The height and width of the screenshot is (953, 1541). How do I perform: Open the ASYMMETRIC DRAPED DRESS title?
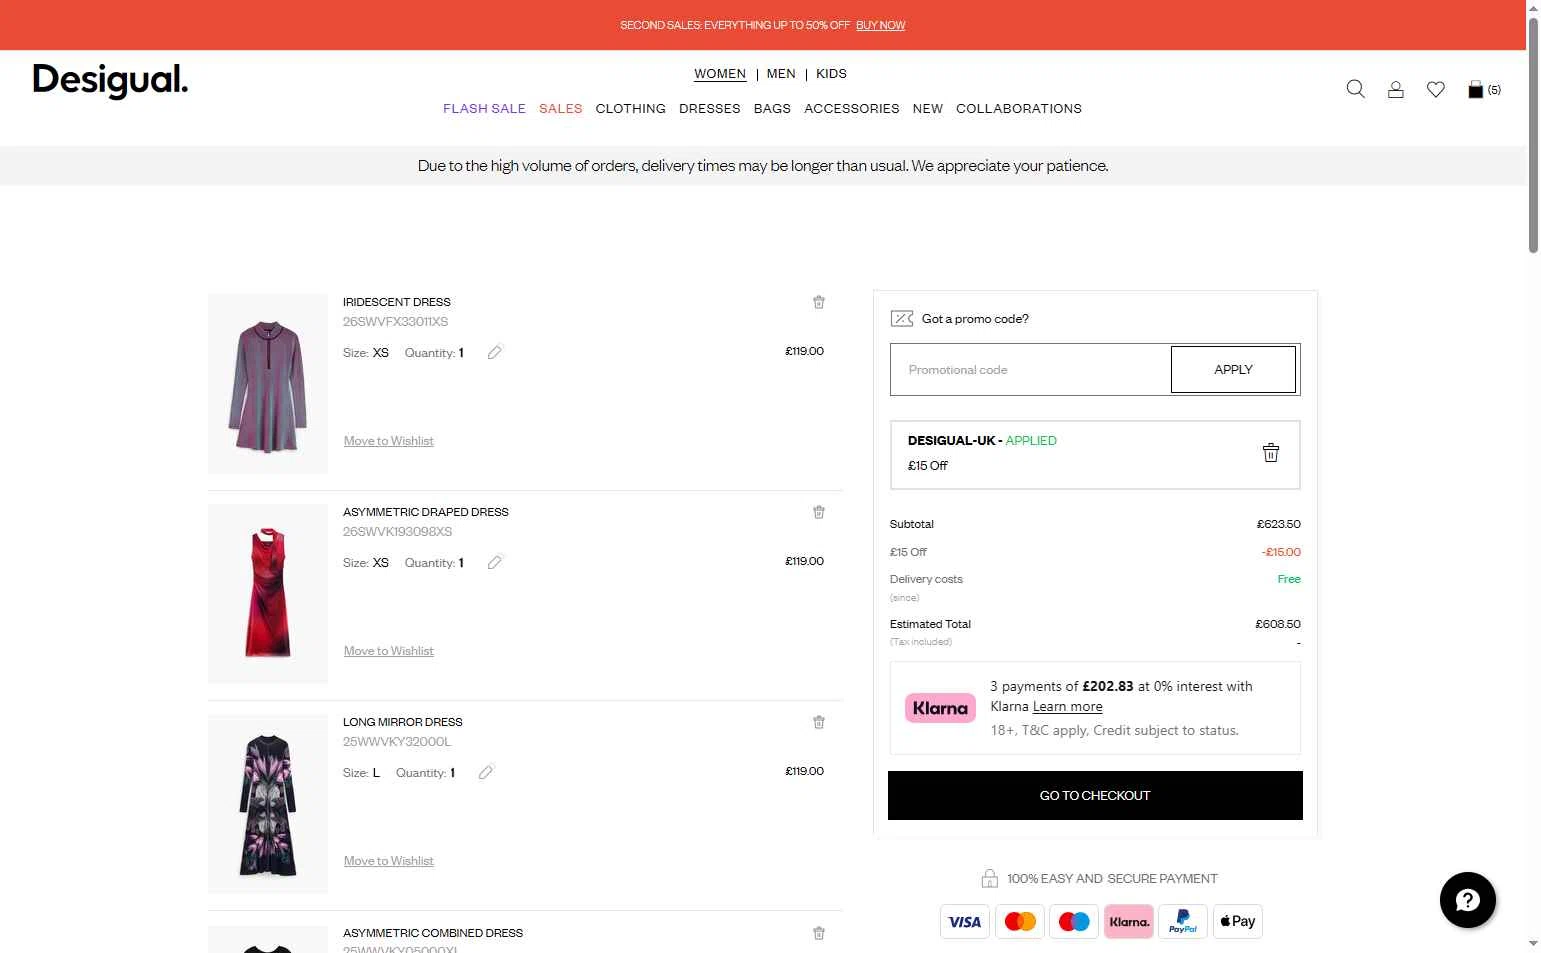click(425, 512)
